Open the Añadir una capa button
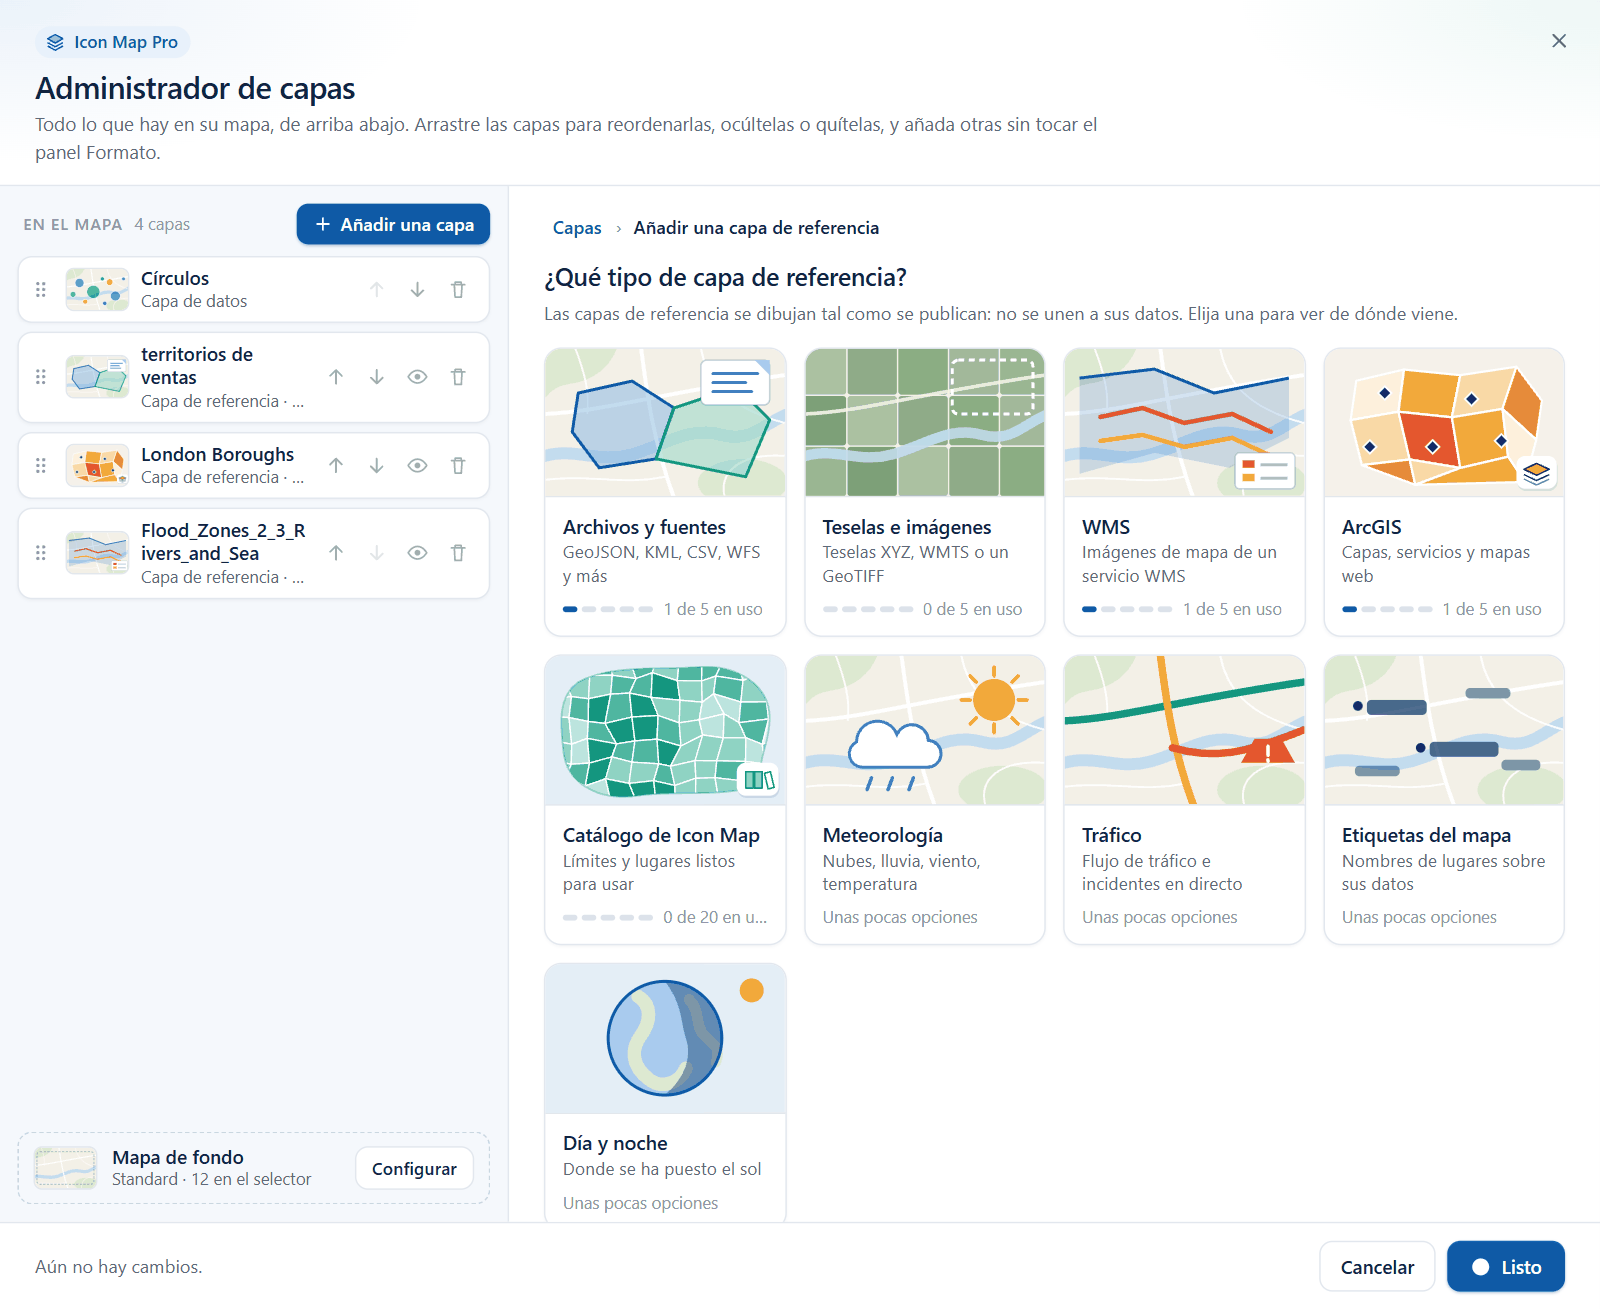This screenshot has width=1600, height=1309. [393, 224]
